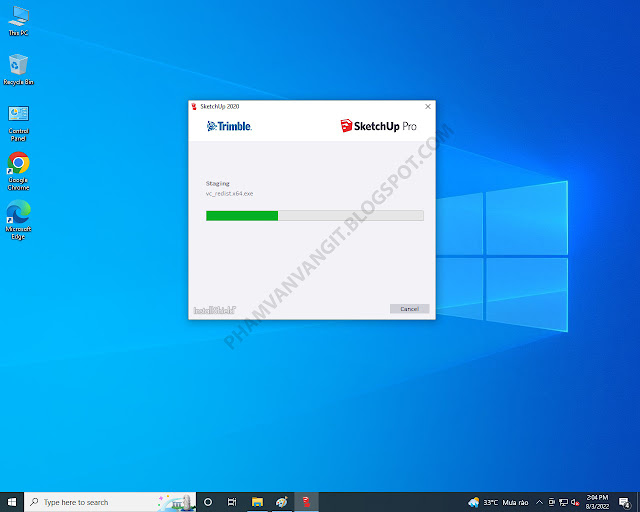Open Task View on the taskbar

tap(232, 502)
